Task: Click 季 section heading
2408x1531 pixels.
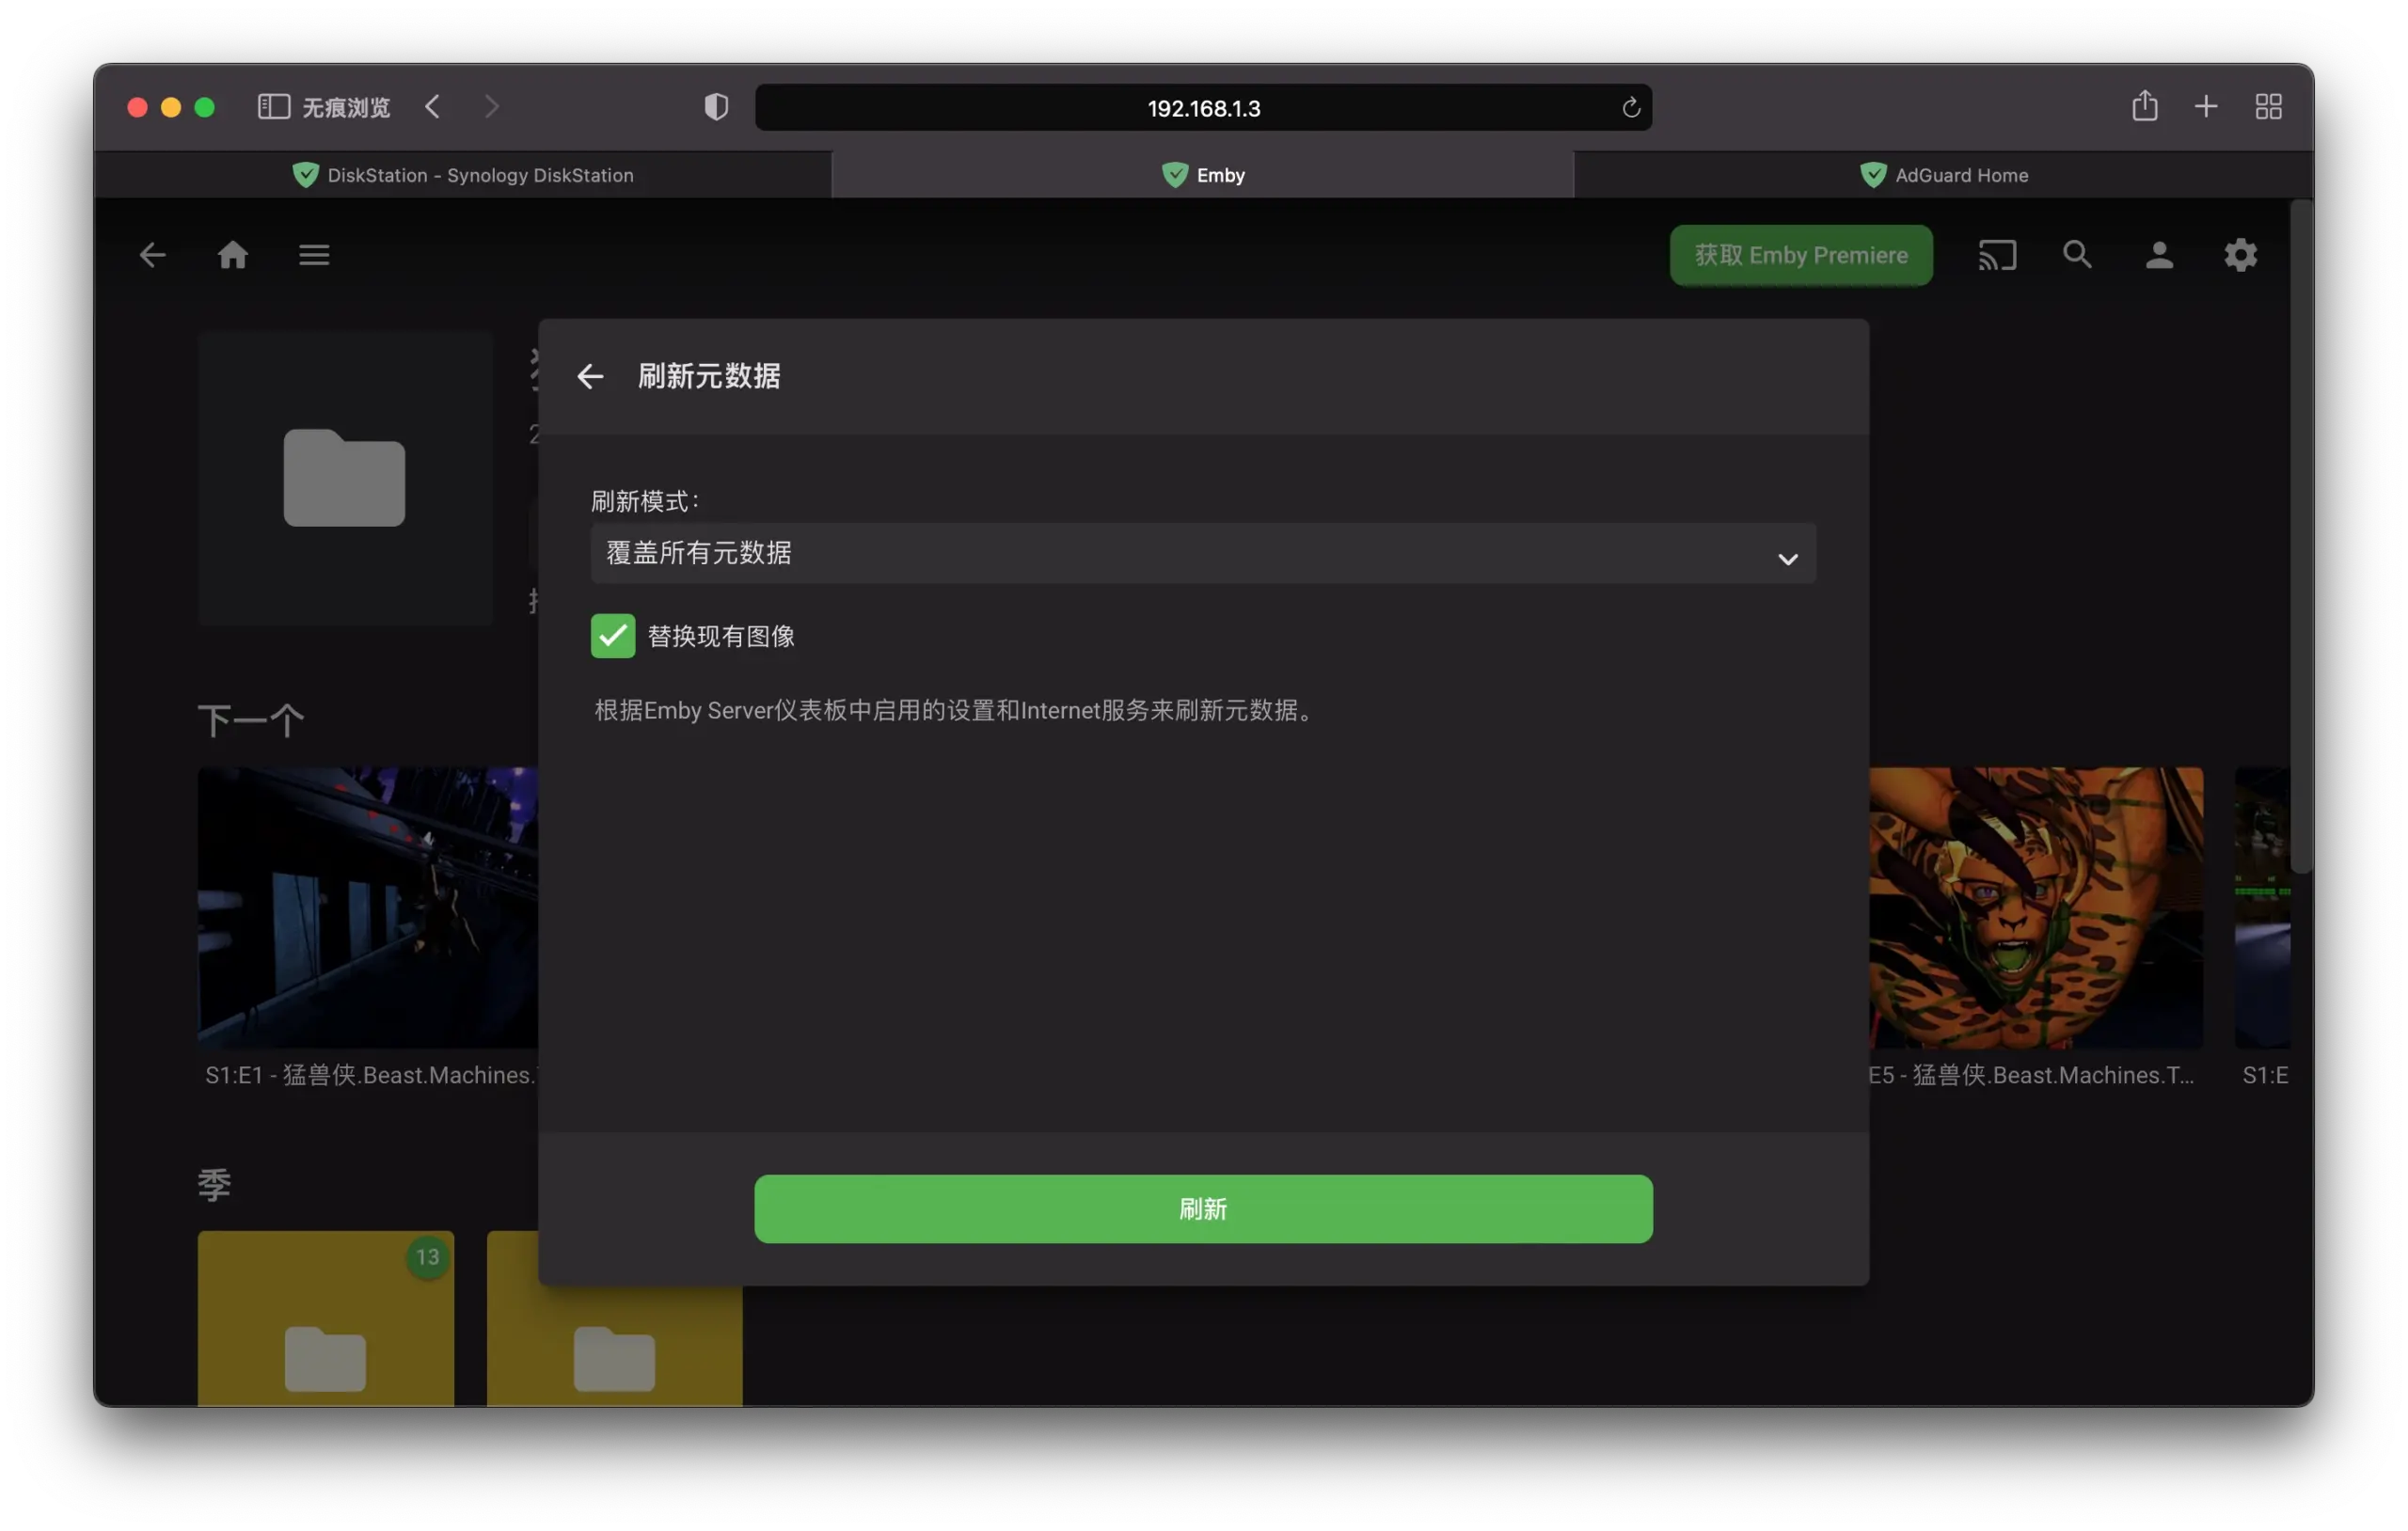Action: [x=214, y=1184]
